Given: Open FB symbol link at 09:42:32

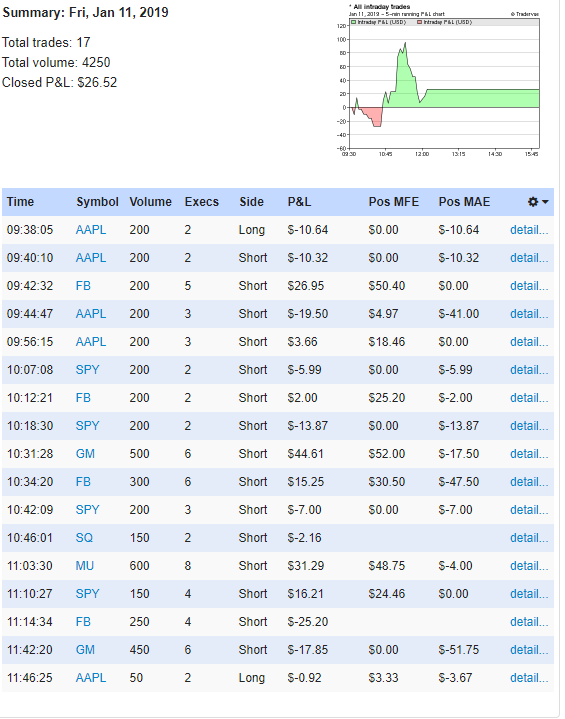Looking at the screenshot, I should 83,286.
